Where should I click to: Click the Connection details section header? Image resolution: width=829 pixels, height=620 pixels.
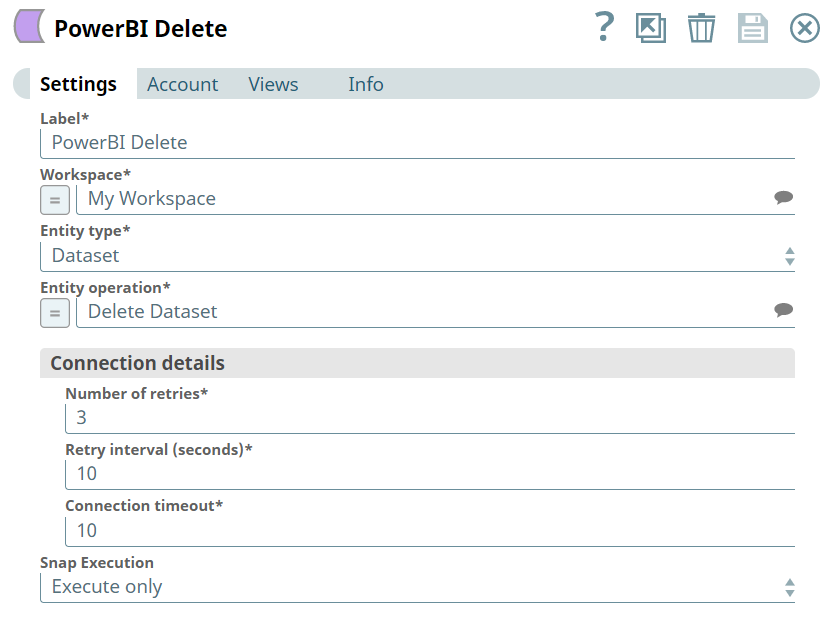click(417, 363)
